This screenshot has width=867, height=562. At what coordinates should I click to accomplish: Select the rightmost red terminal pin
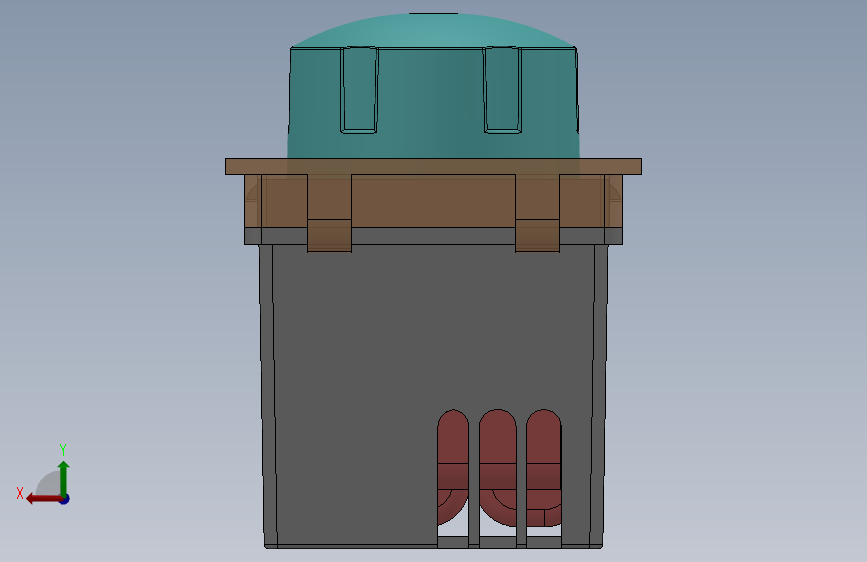[544, 467]
